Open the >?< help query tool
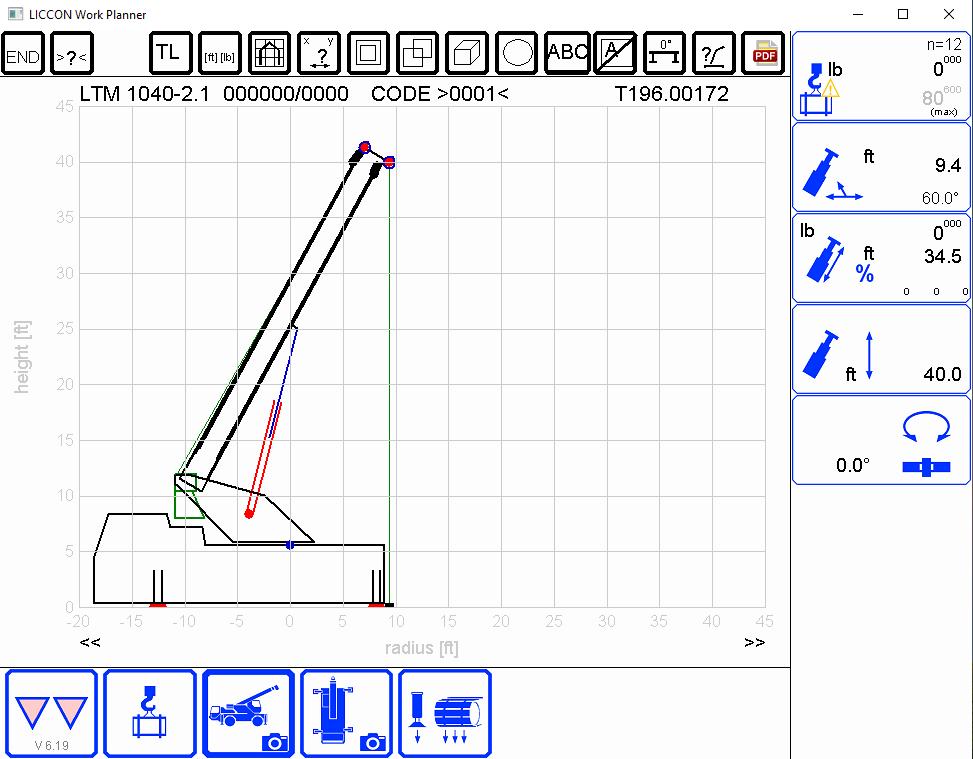Viewport: 973px width, 759px height. tap(71, 54)
